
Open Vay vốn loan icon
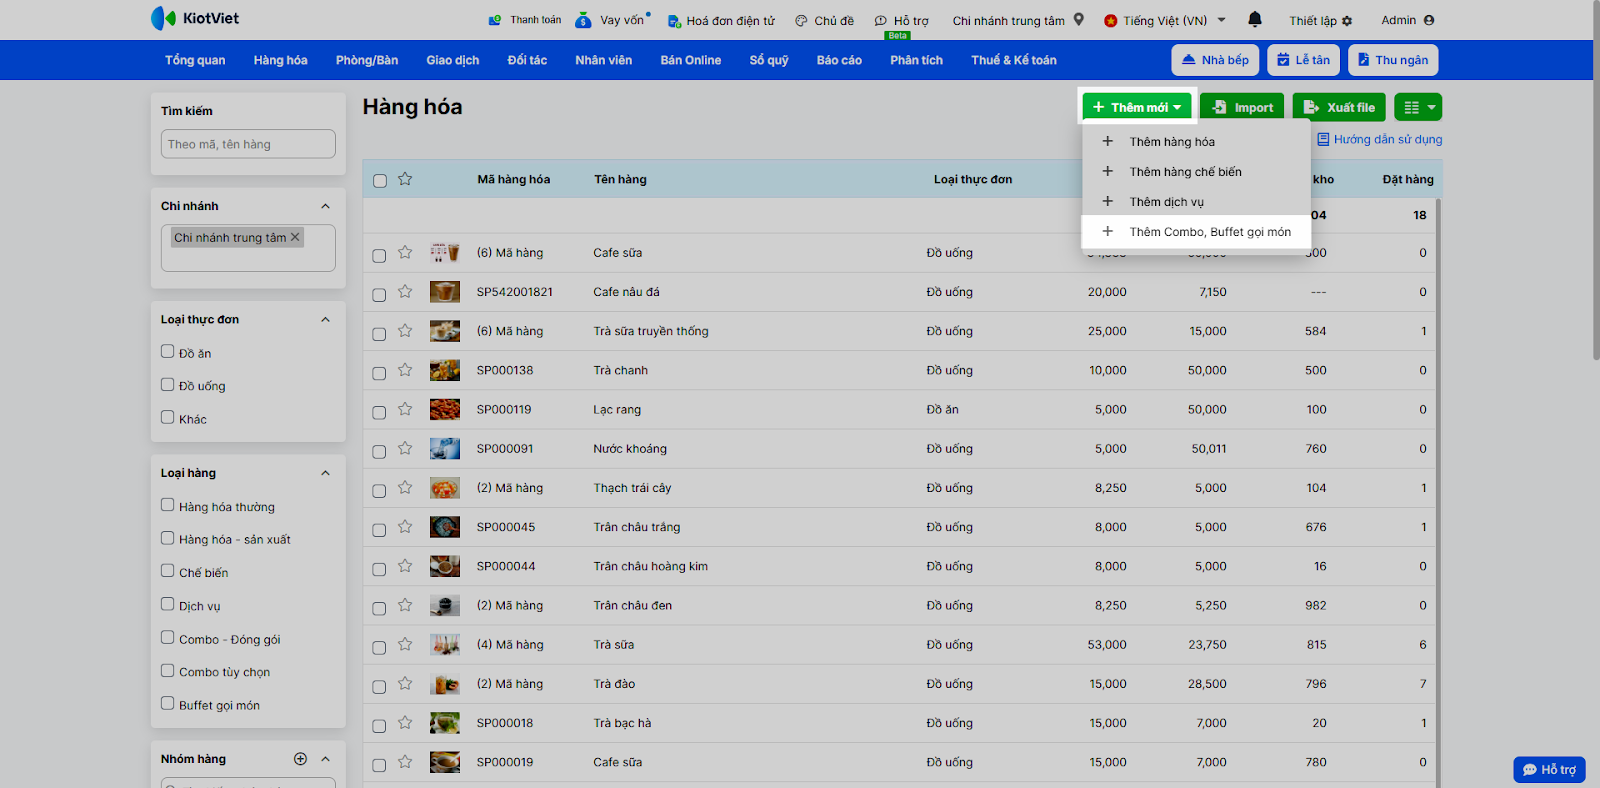(x=584, y=20)
